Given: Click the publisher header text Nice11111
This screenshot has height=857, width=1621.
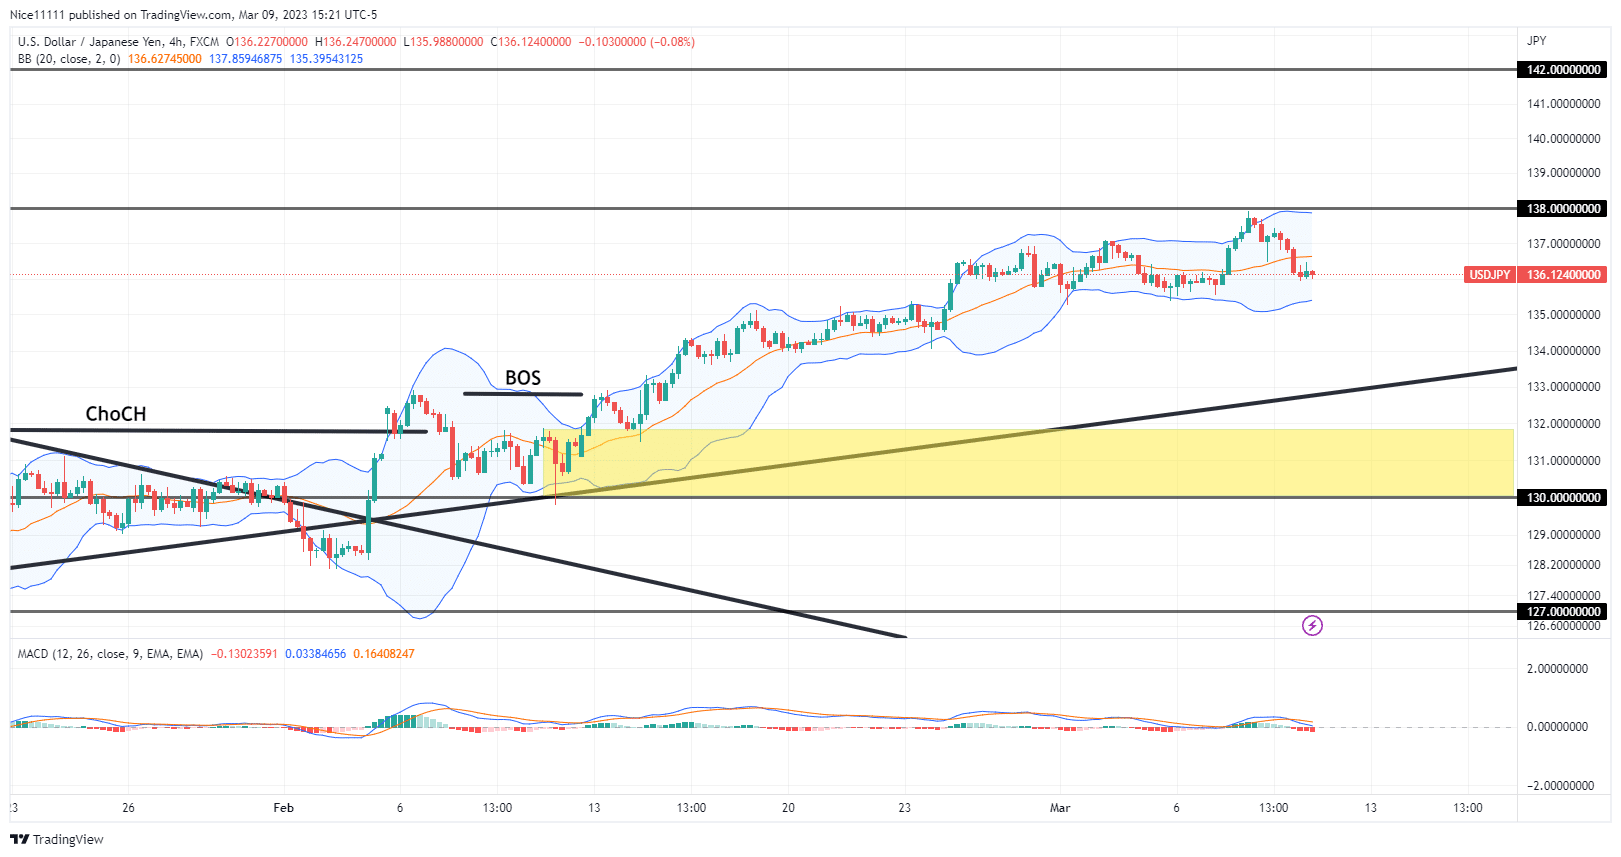Looking at the screenshot, I should 38,15.
